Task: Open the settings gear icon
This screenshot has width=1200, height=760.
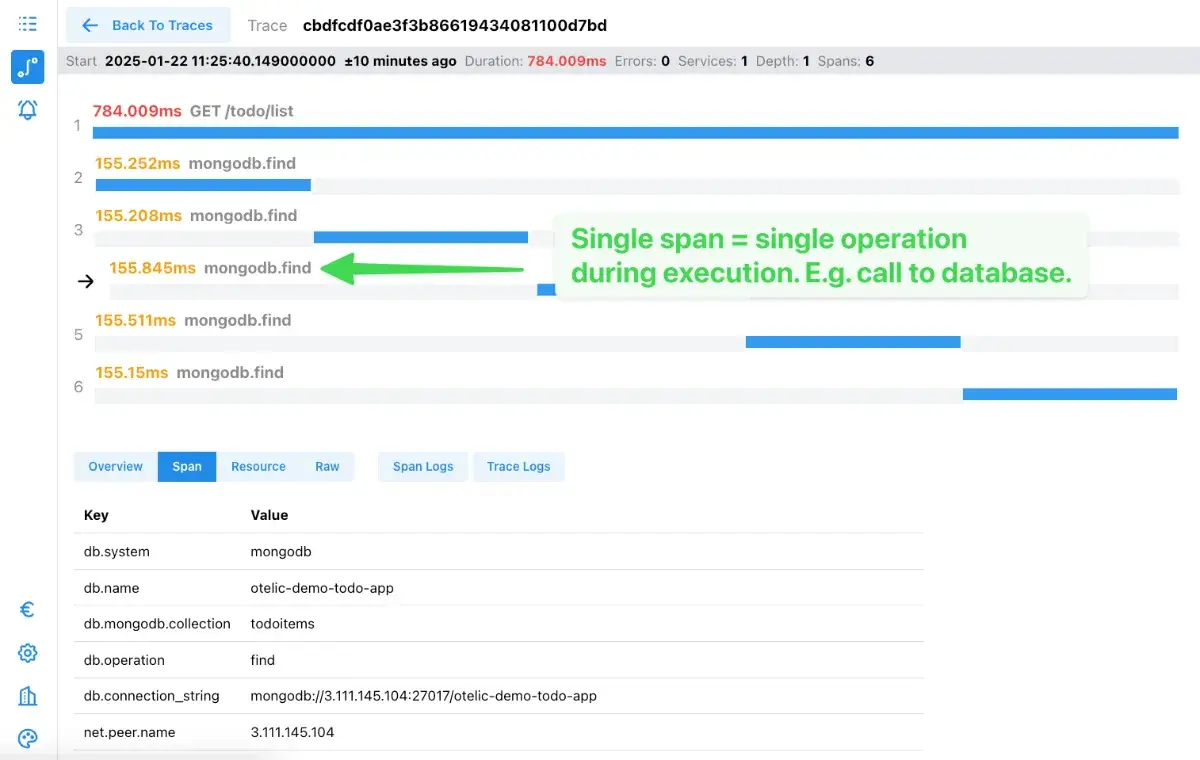Action: coord(28,653)
